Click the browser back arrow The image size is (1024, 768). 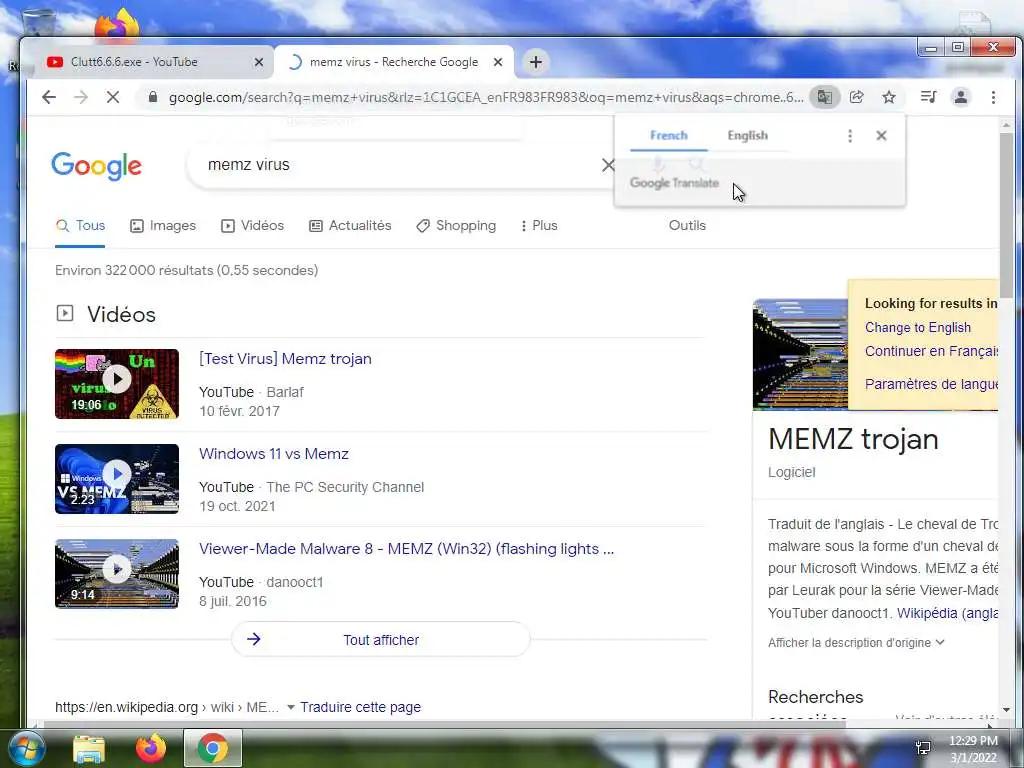pos(49,97)
